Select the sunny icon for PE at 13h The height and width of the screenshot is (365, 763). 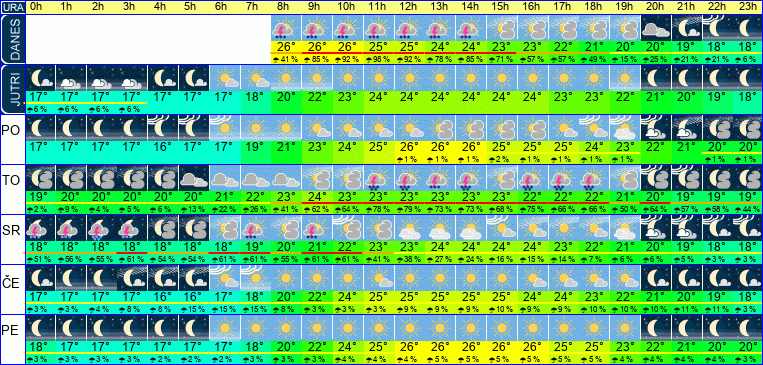(440, 327)
